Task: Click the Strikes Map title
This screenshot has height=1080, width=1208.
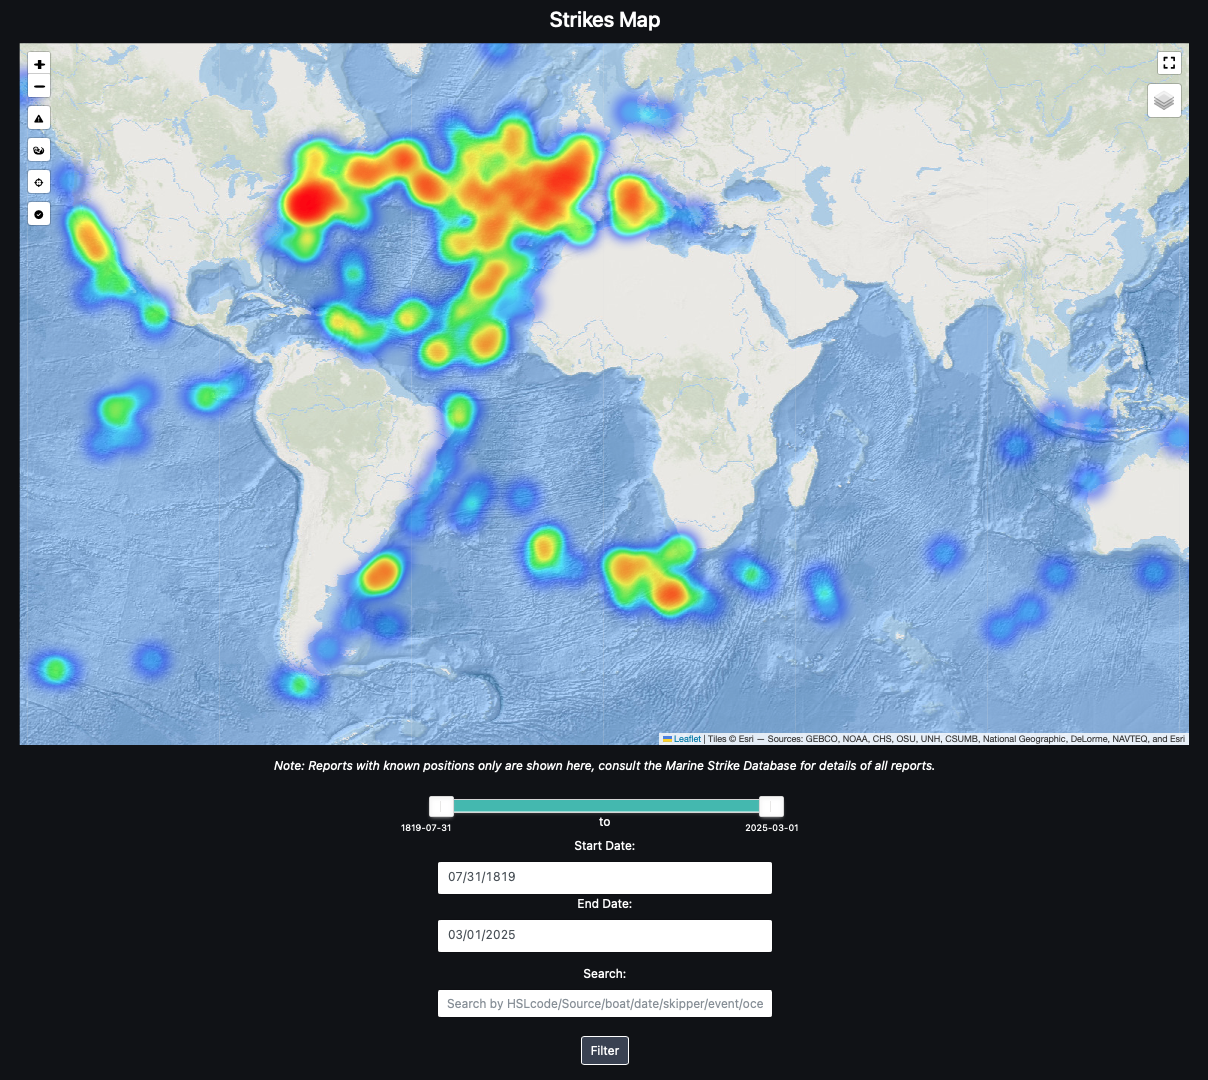Action: [604, 19]
